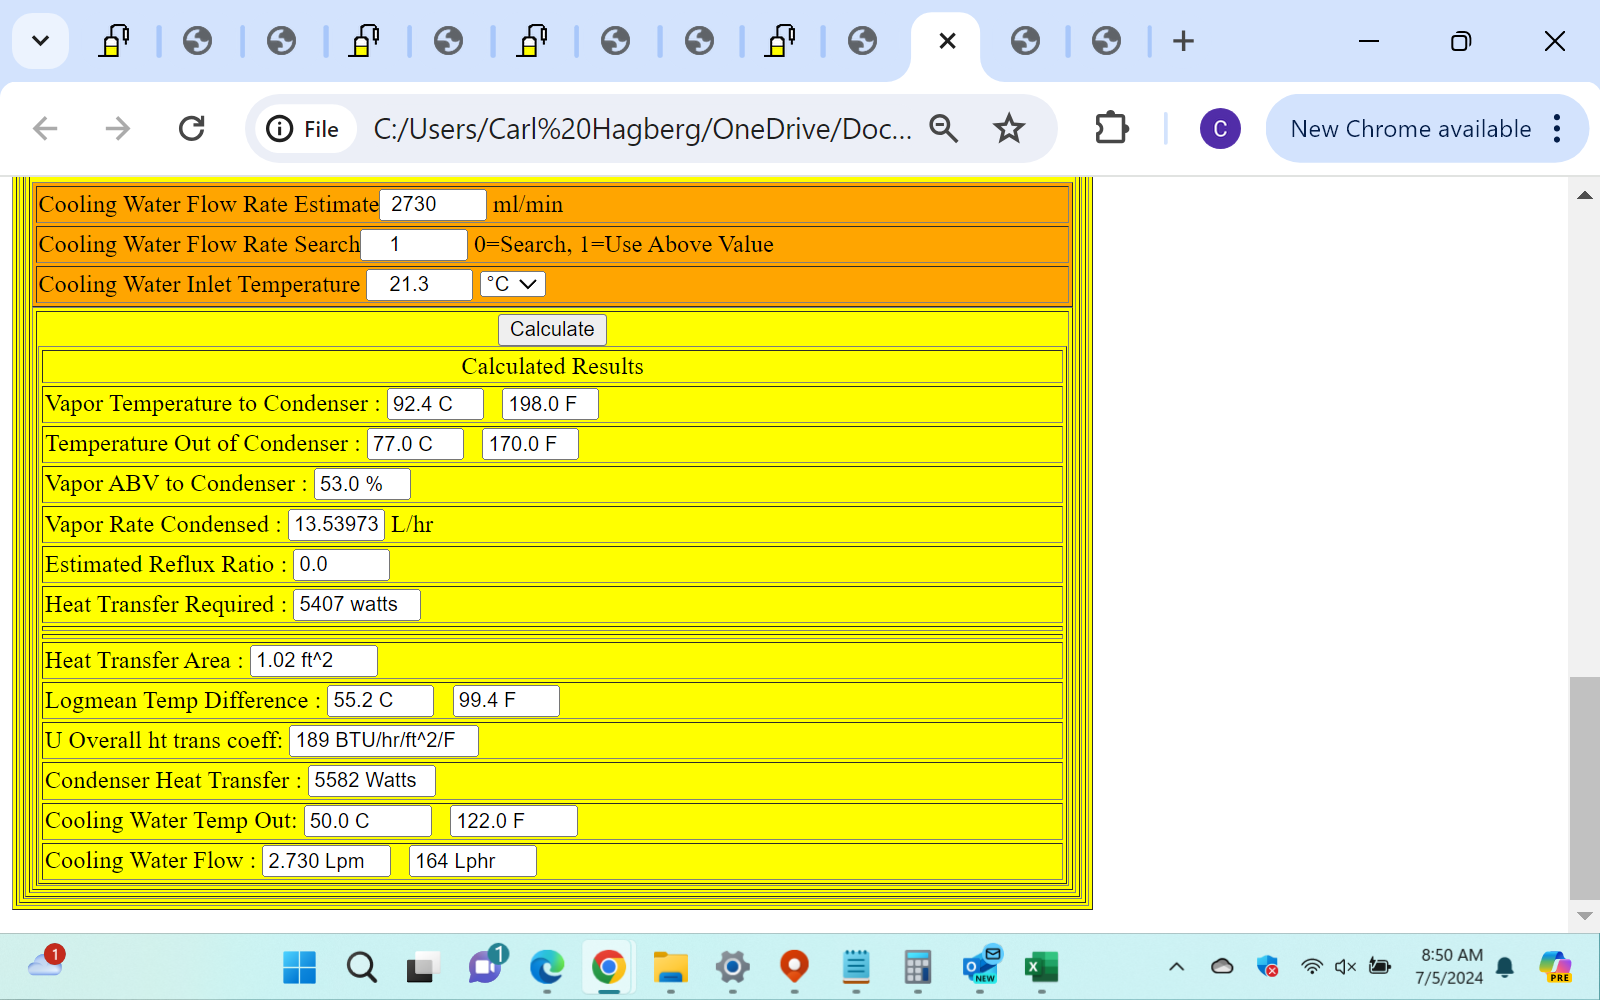Switch to the third browser tab
This screenshot has width=1600, height=1000.
click(x=281, y=41)
